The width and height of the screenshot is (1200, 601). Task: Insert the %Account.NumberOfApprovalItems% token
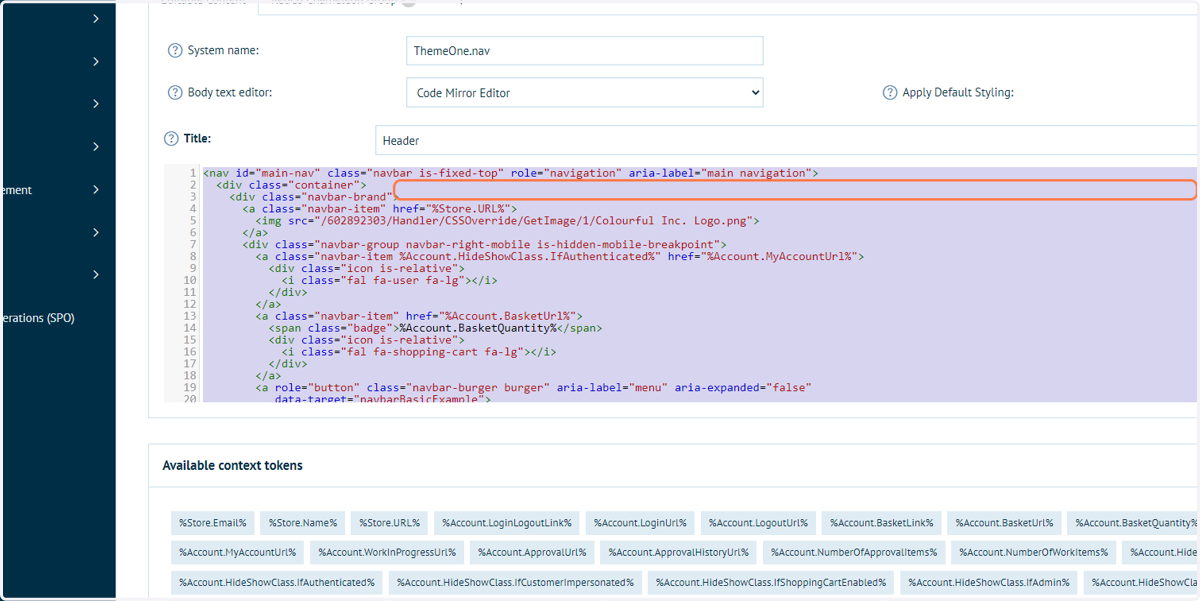pos(854,552)
